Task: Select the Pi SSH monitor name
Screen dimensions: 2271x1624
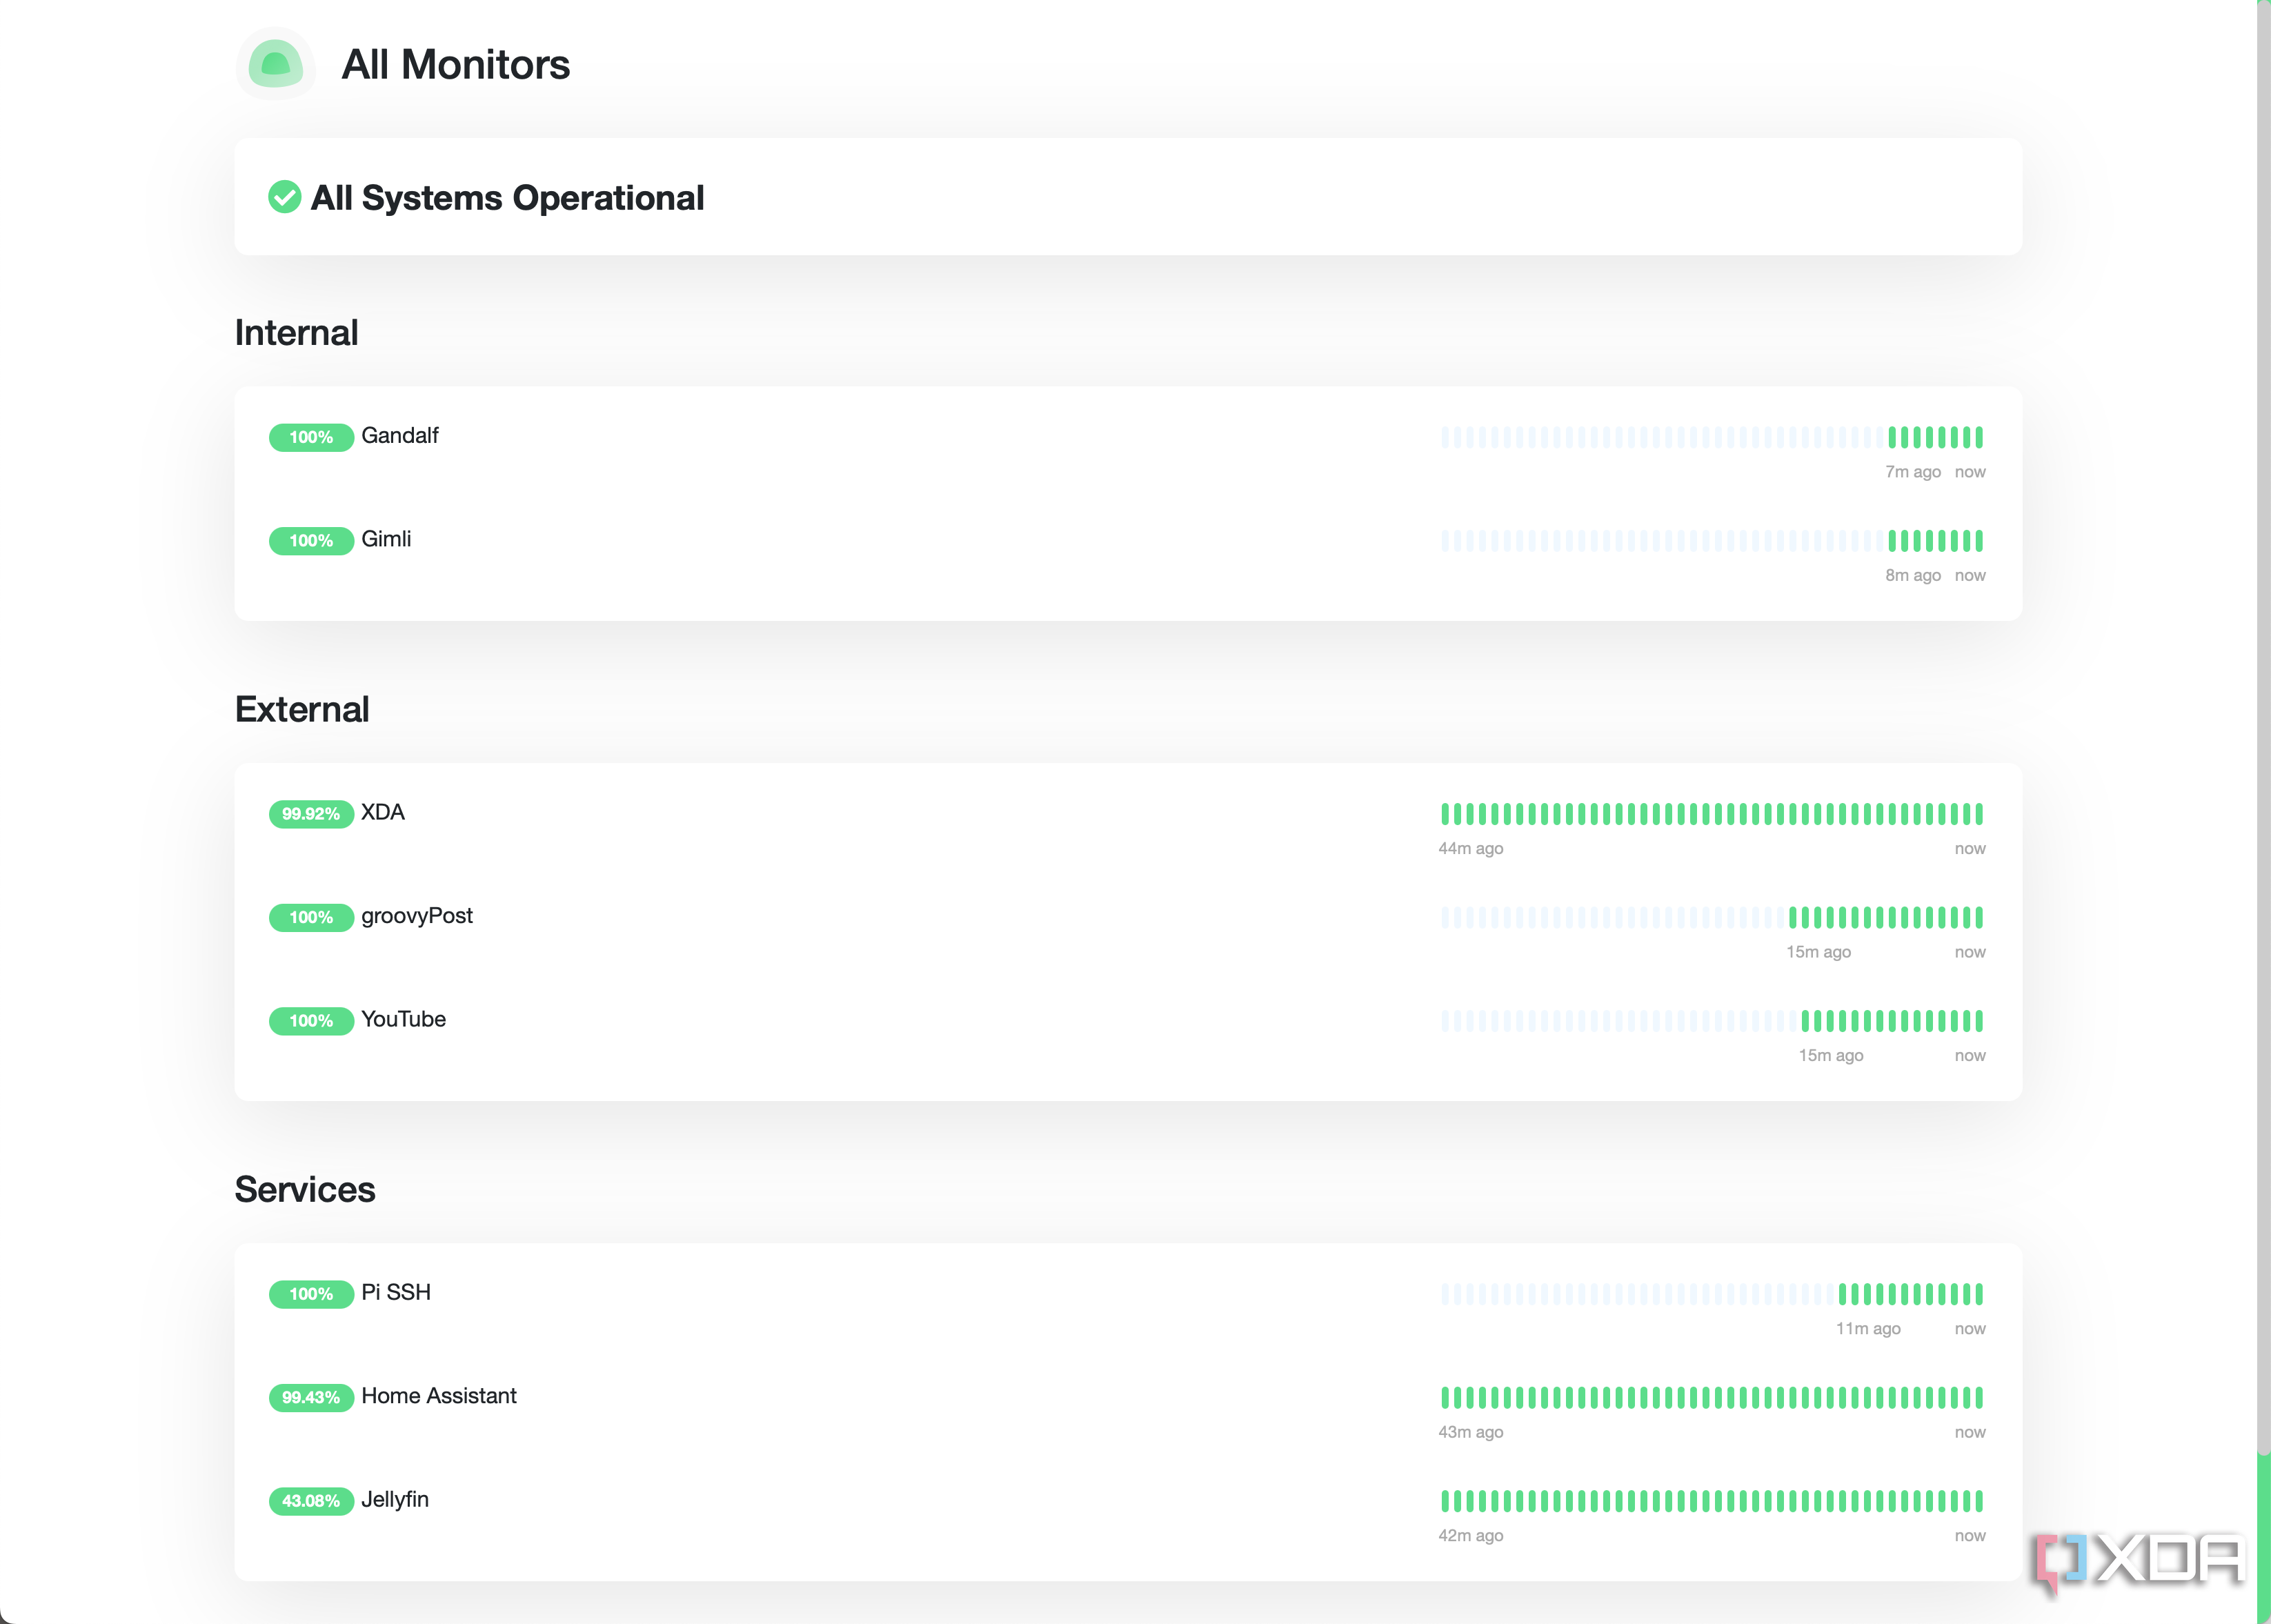Action: [396, 1292]
